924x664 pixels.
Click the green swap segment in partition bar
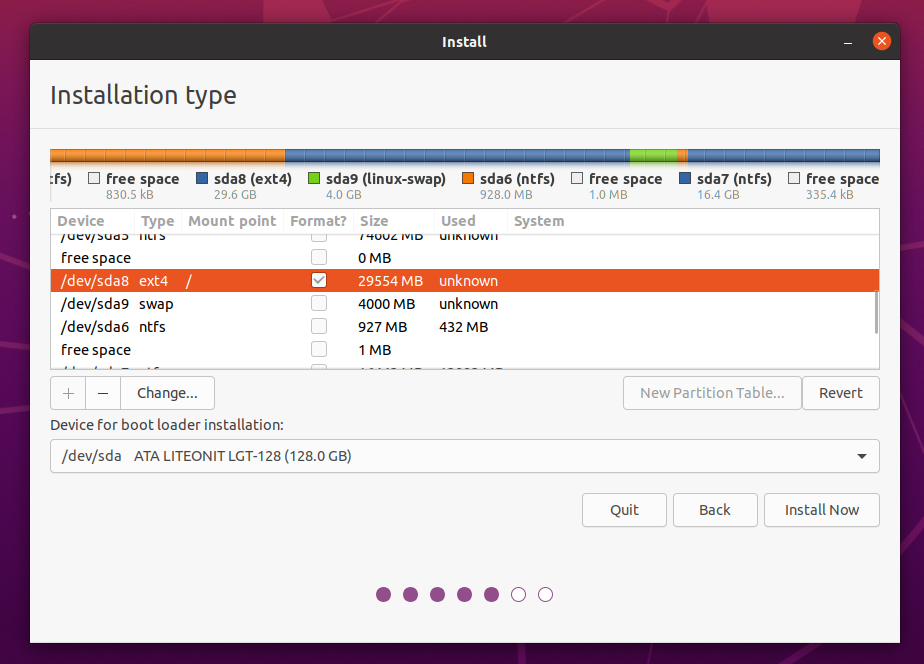click(x=654, y=156)
